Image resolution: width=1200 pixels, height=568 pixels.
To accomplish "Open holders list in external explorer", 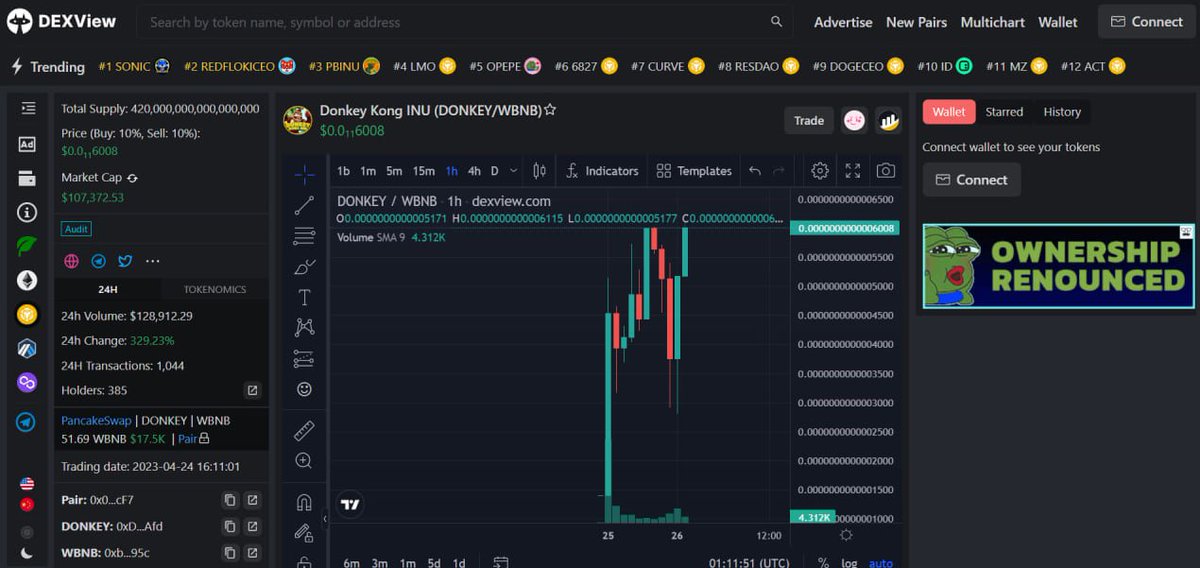I will click(x=253, y=390).
